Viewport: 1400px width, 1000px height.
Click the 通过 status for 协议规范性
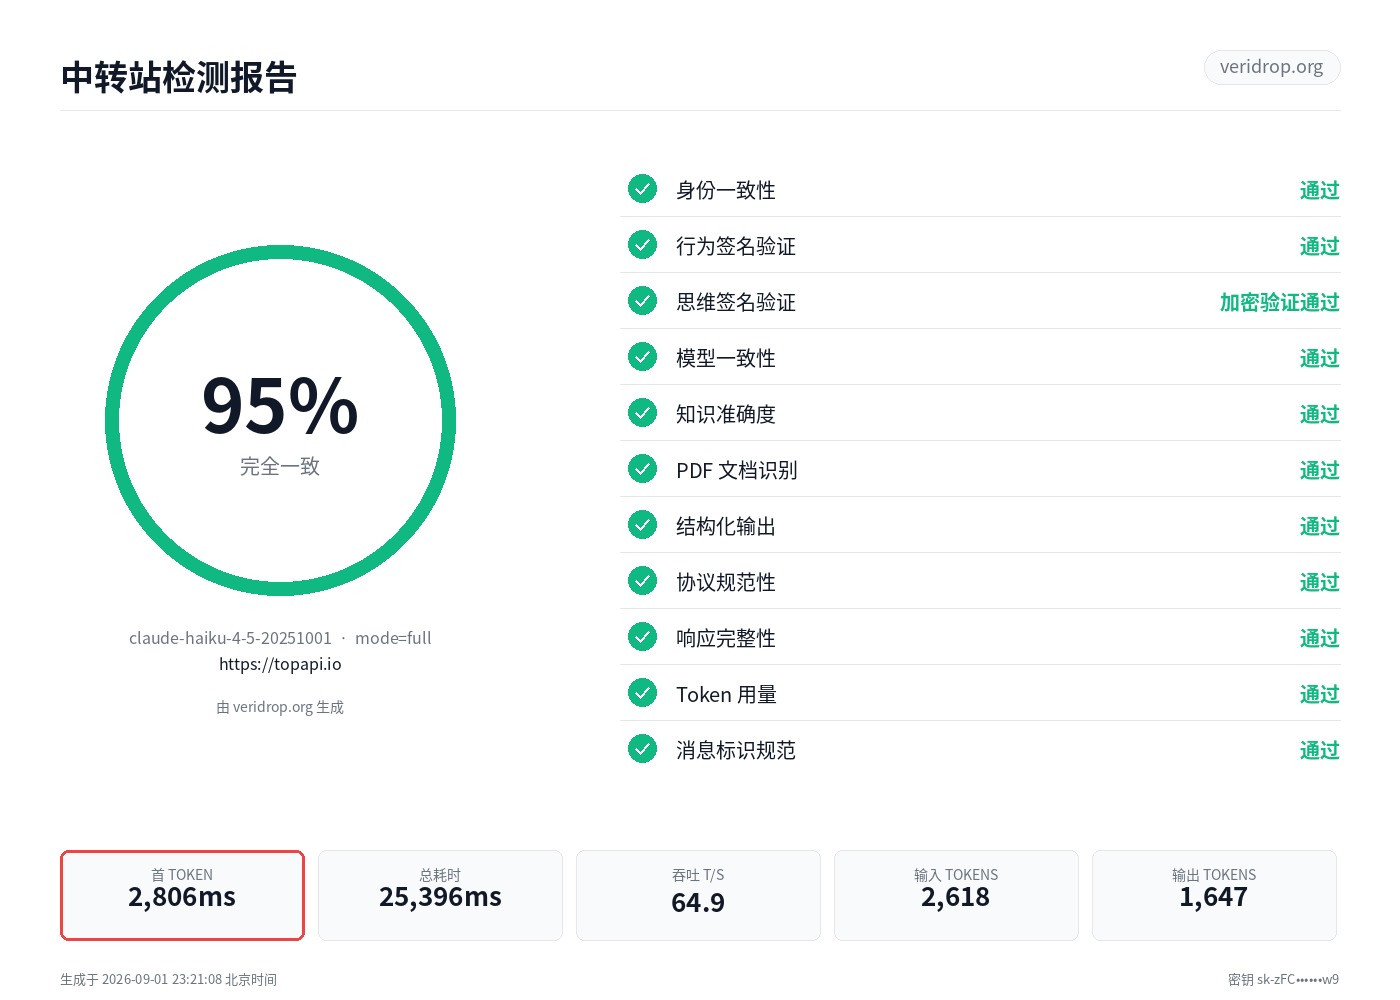(x=1319, y=582)
